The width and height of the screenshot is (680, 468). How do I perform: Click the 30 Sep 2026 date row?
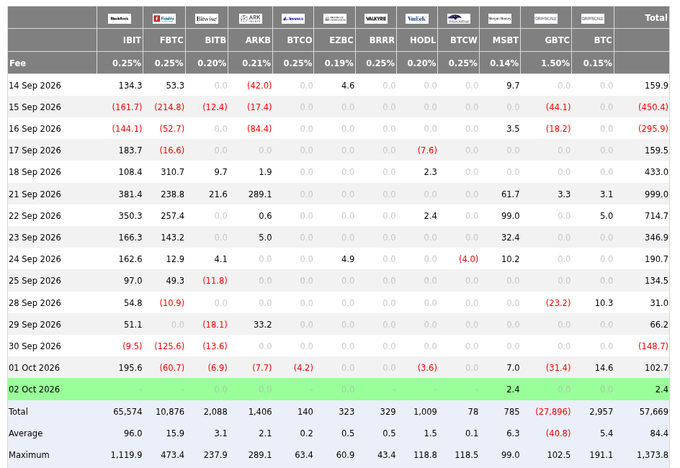[35, 347]
